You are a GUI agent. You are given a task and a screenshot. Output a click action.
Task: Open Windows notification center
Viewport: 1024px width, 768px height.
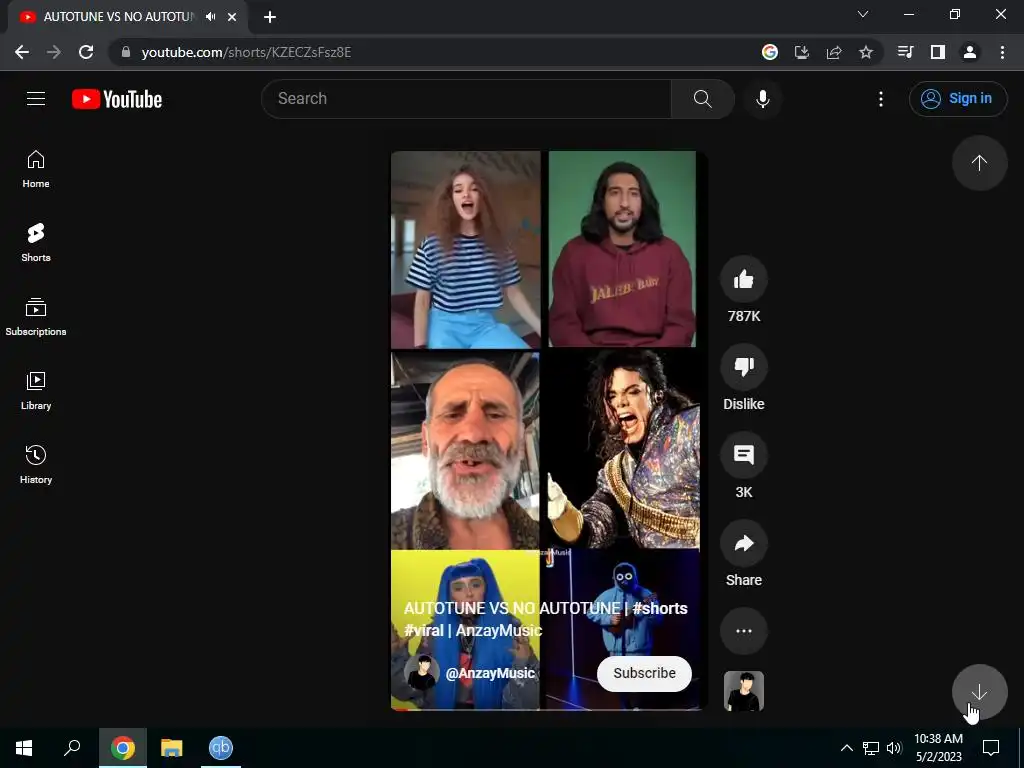(991, 748)
